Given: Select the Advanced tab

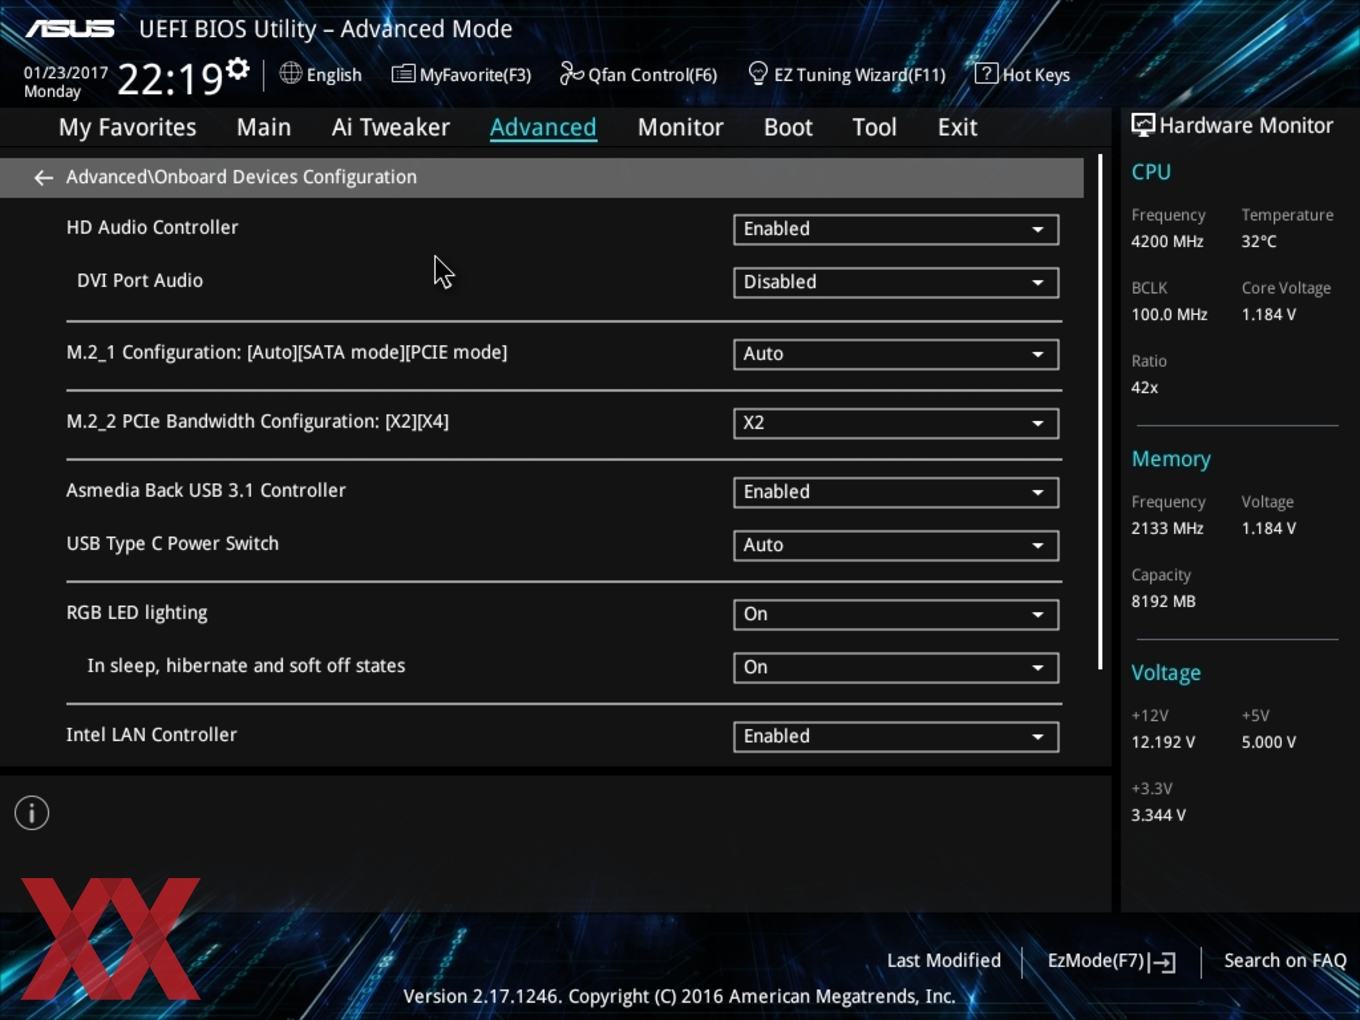Looking at the screenshot, I should coord(543,127).
